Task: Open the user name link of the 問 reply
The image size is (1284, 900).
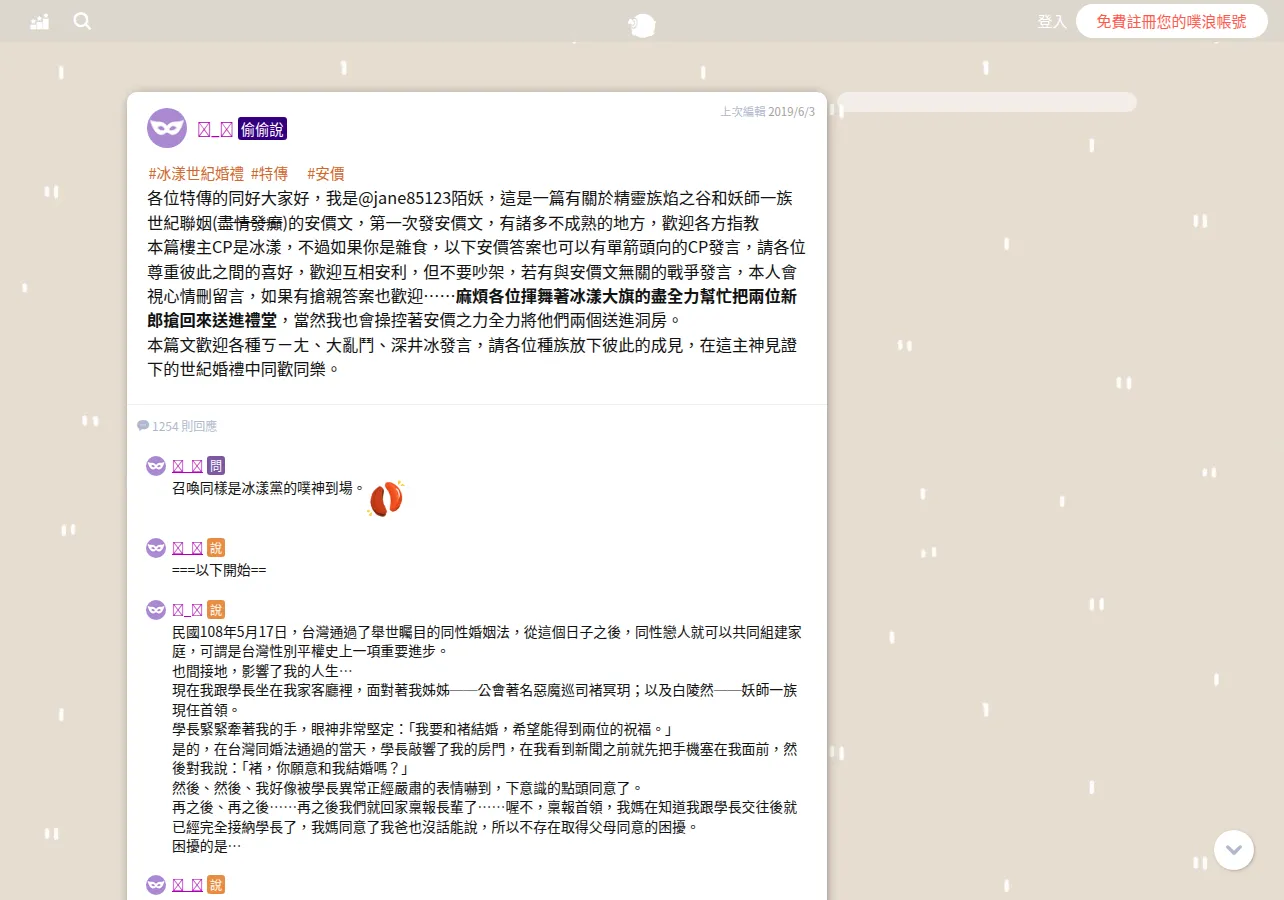Action: pyautogui.click(x=188, y=466)
